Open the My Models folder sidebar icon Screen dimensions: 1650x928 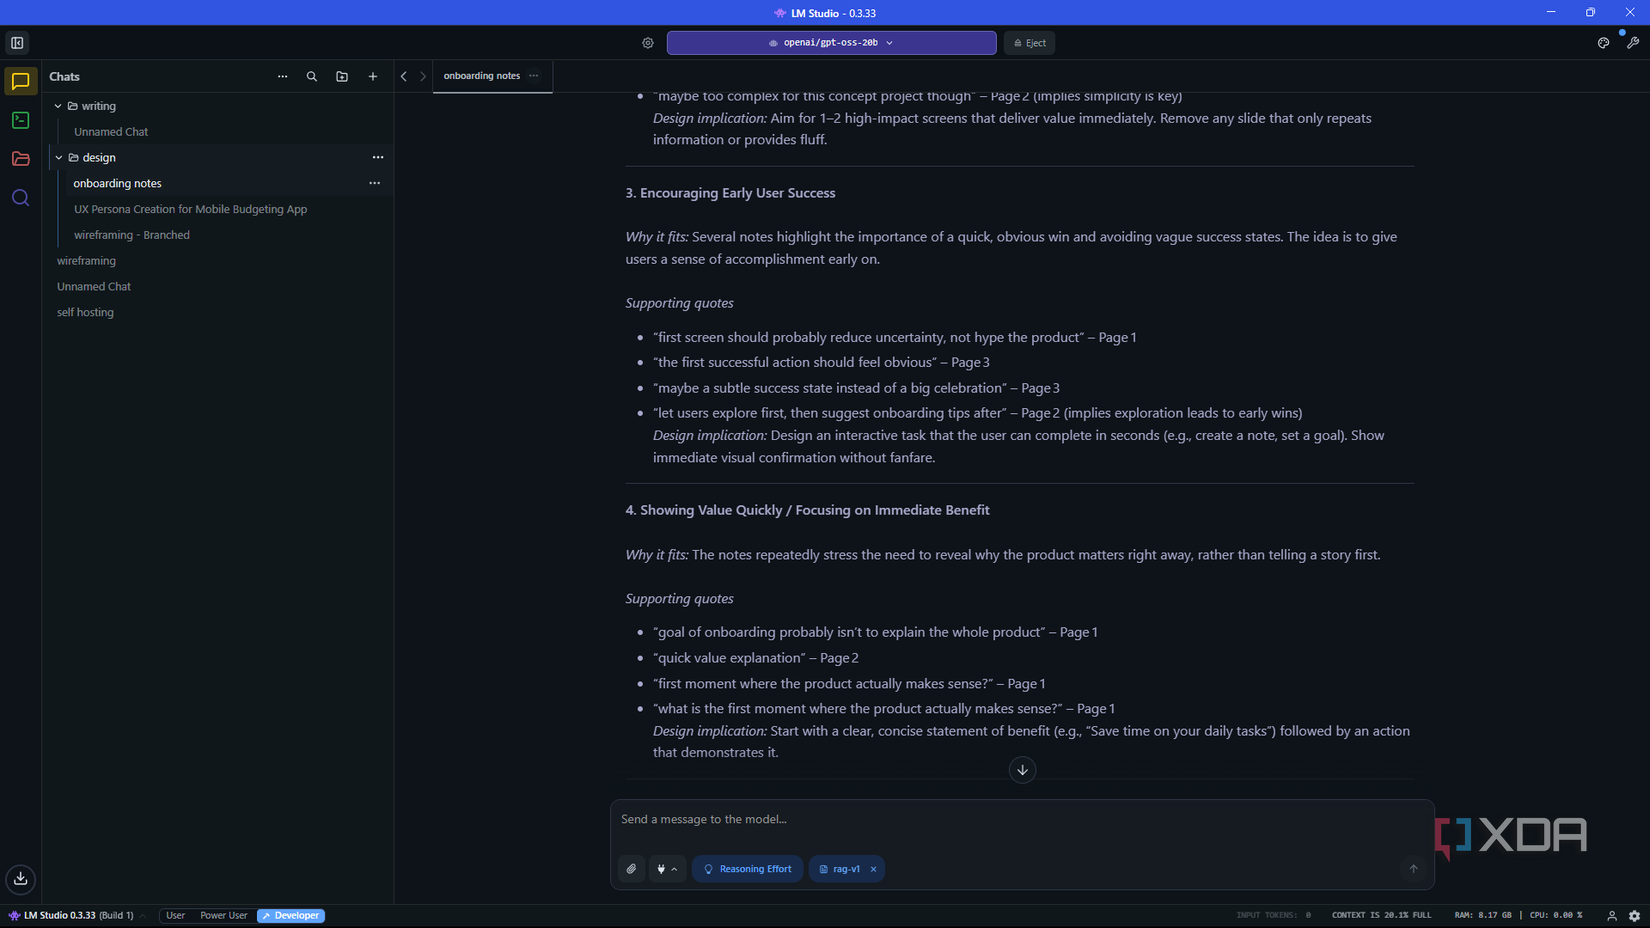[x=20, y=158]
